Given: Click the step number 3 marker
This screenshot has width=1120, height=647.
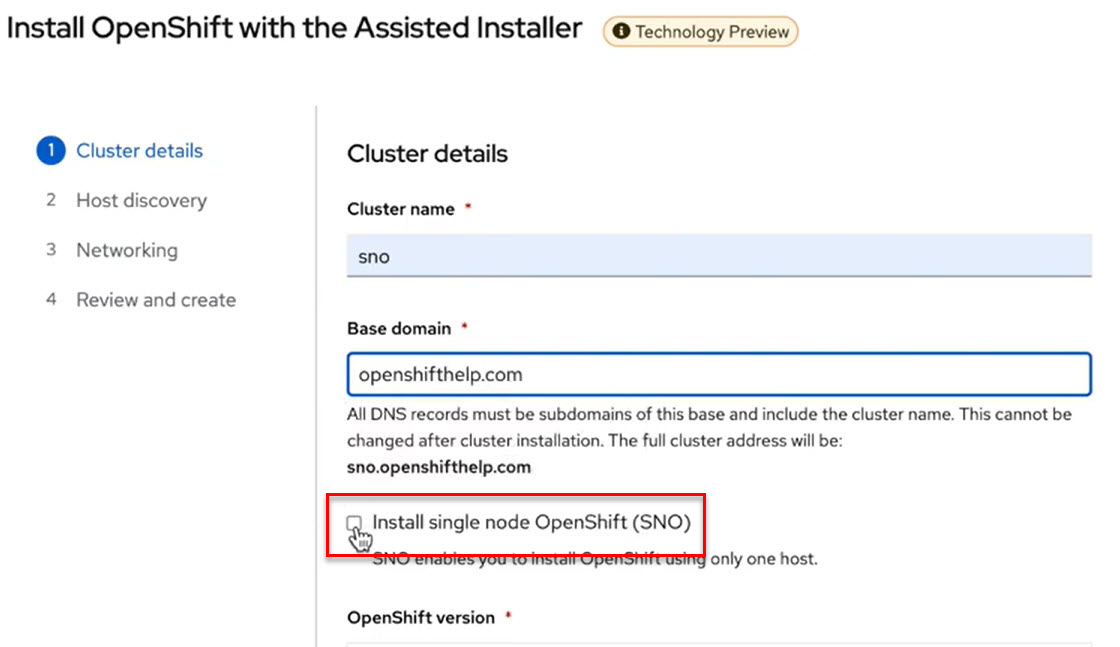Looking at the screenshot, I should (x=51, y=250).
